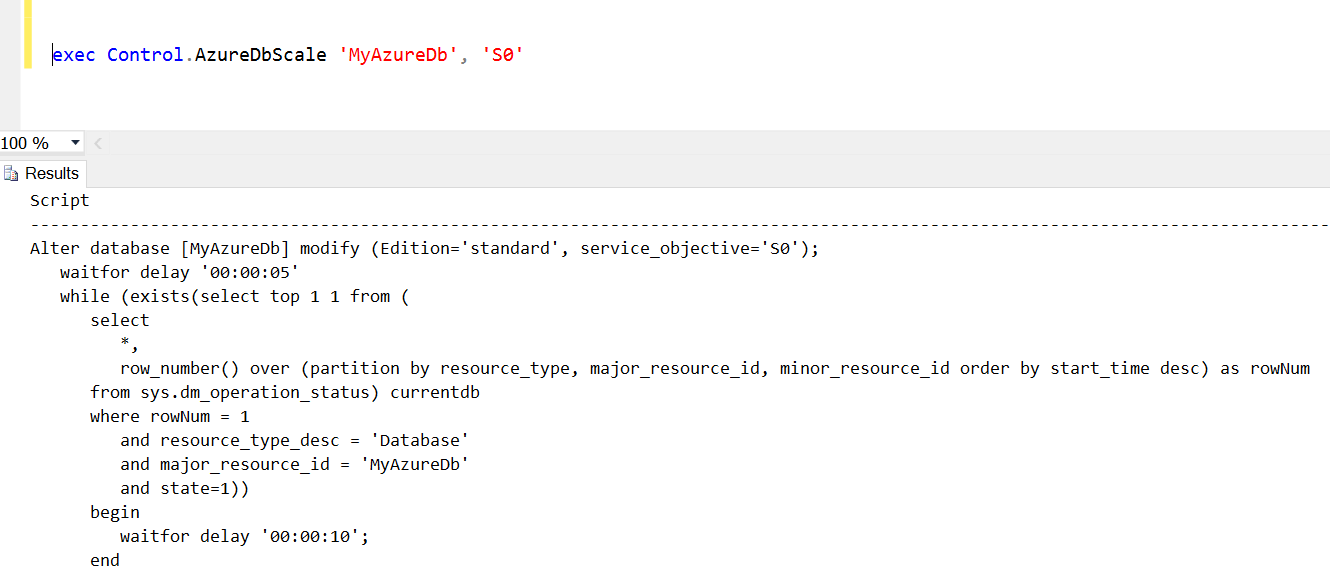Open the zoom level dropdown arrow
This screenshot has height=585, width=1330.
(x=75, y=143)
